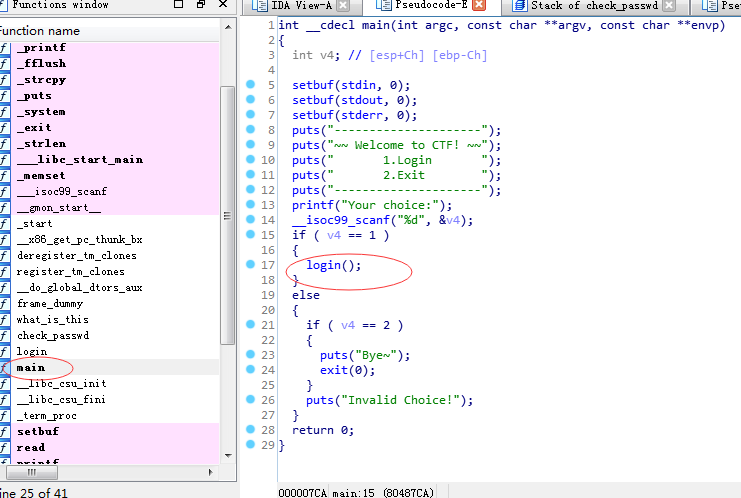Screen dimensions: 741x498
Task: Close the IDA View-A tab
Action: click(344, 6)
